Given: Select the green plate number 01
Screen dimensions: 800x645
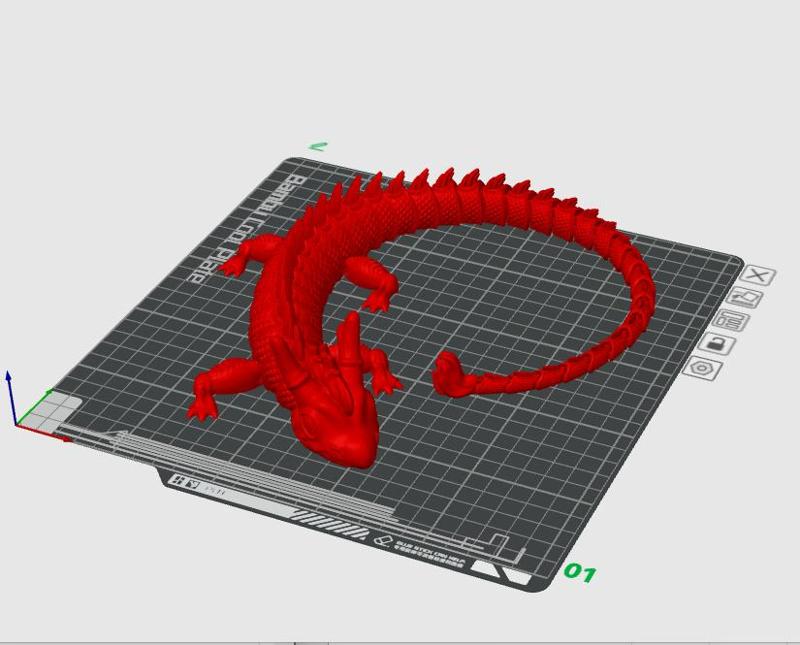Looking at the screenshot, I should [580, 573].
